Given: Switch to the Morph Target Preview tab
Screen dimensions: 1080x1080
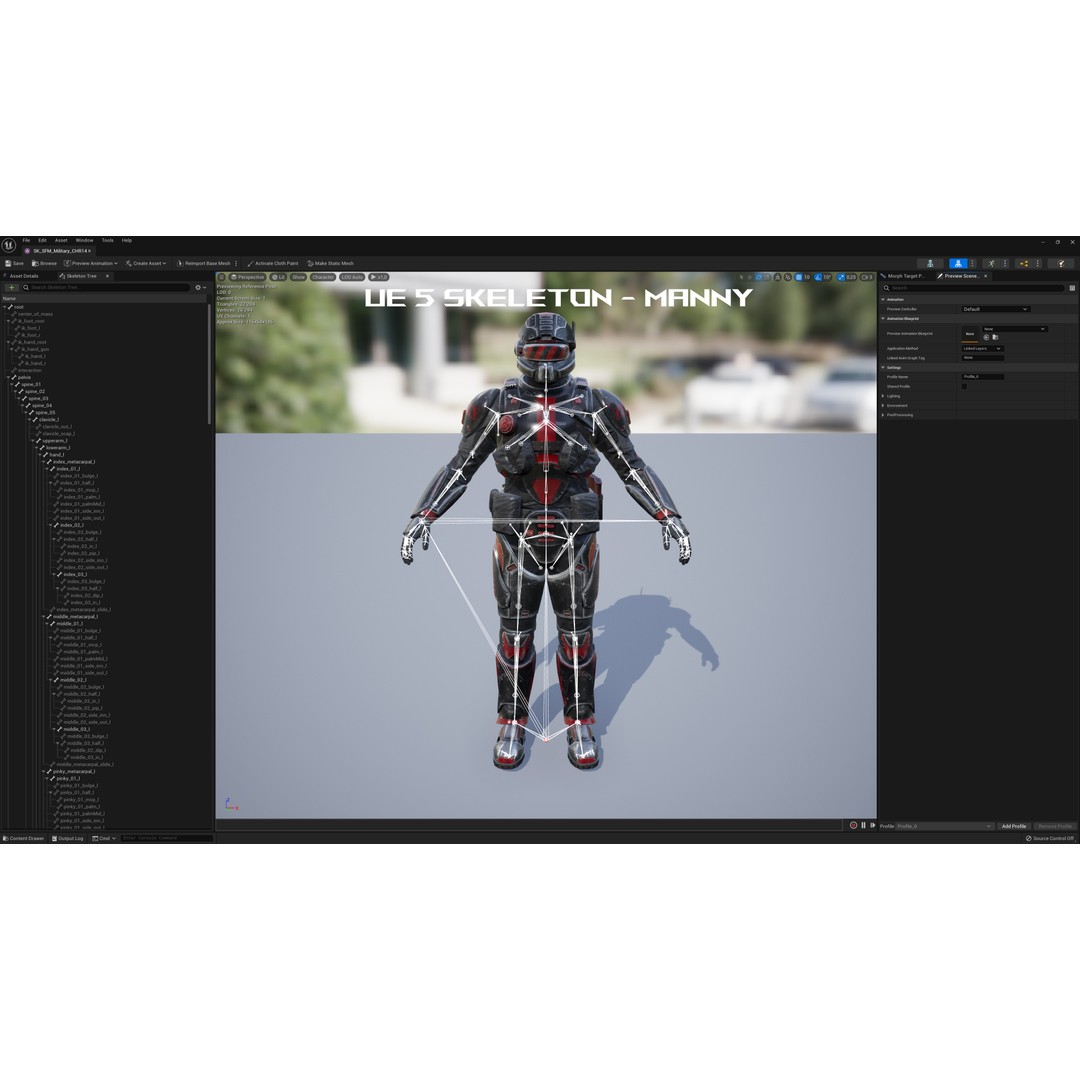Looking at the screenshot, I should point(904,276).
